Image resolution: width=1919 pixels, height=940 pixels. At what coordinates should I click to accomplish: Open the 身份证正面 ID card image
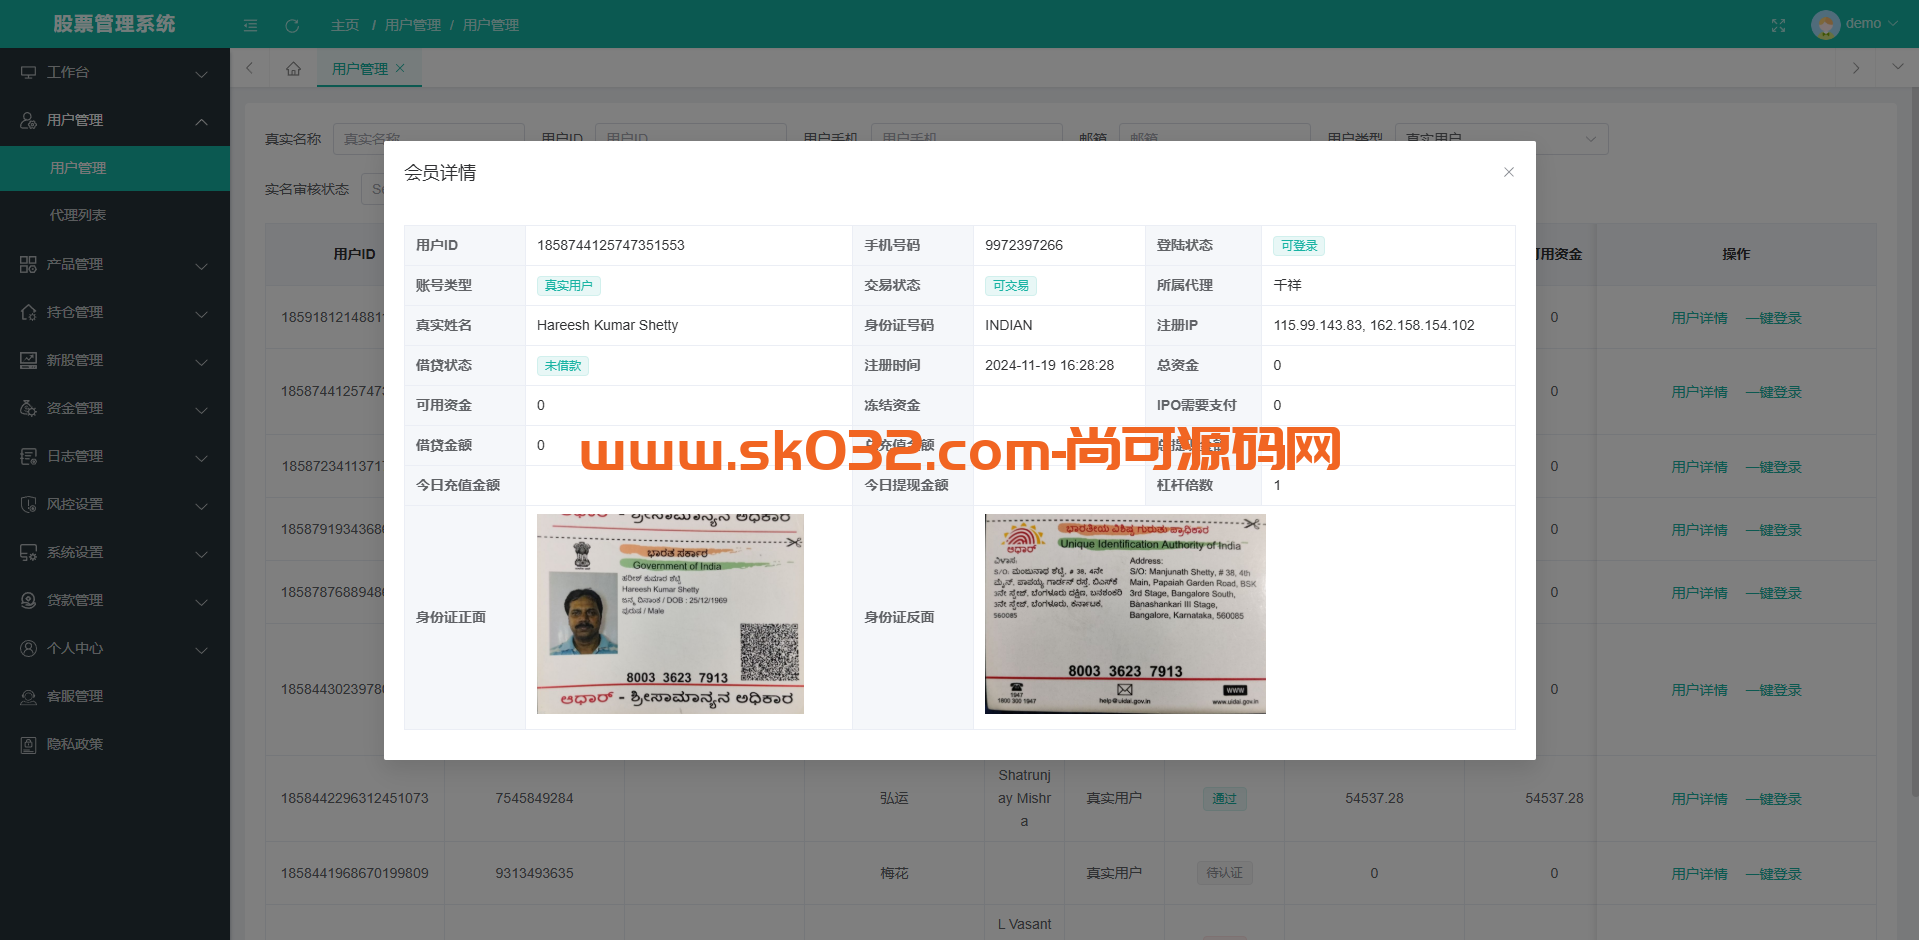tap(670, 614)
